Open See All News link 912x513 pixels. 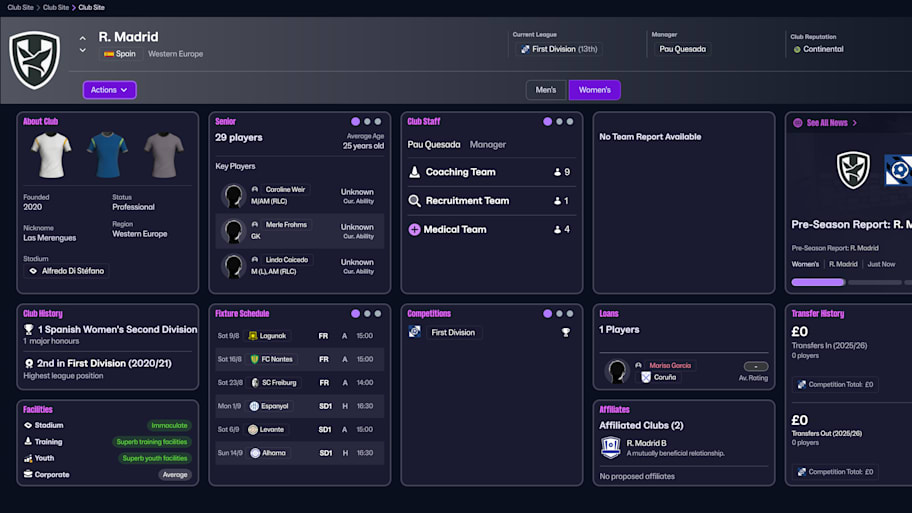click(x=826, y=123)
